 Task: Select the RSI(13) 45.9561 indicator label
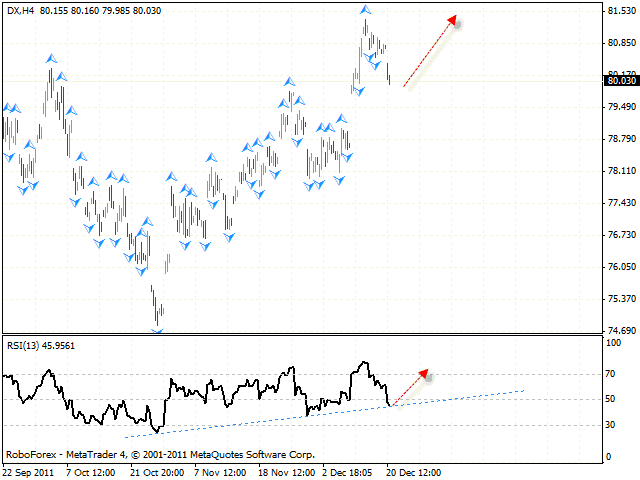(x=40, y=345)
